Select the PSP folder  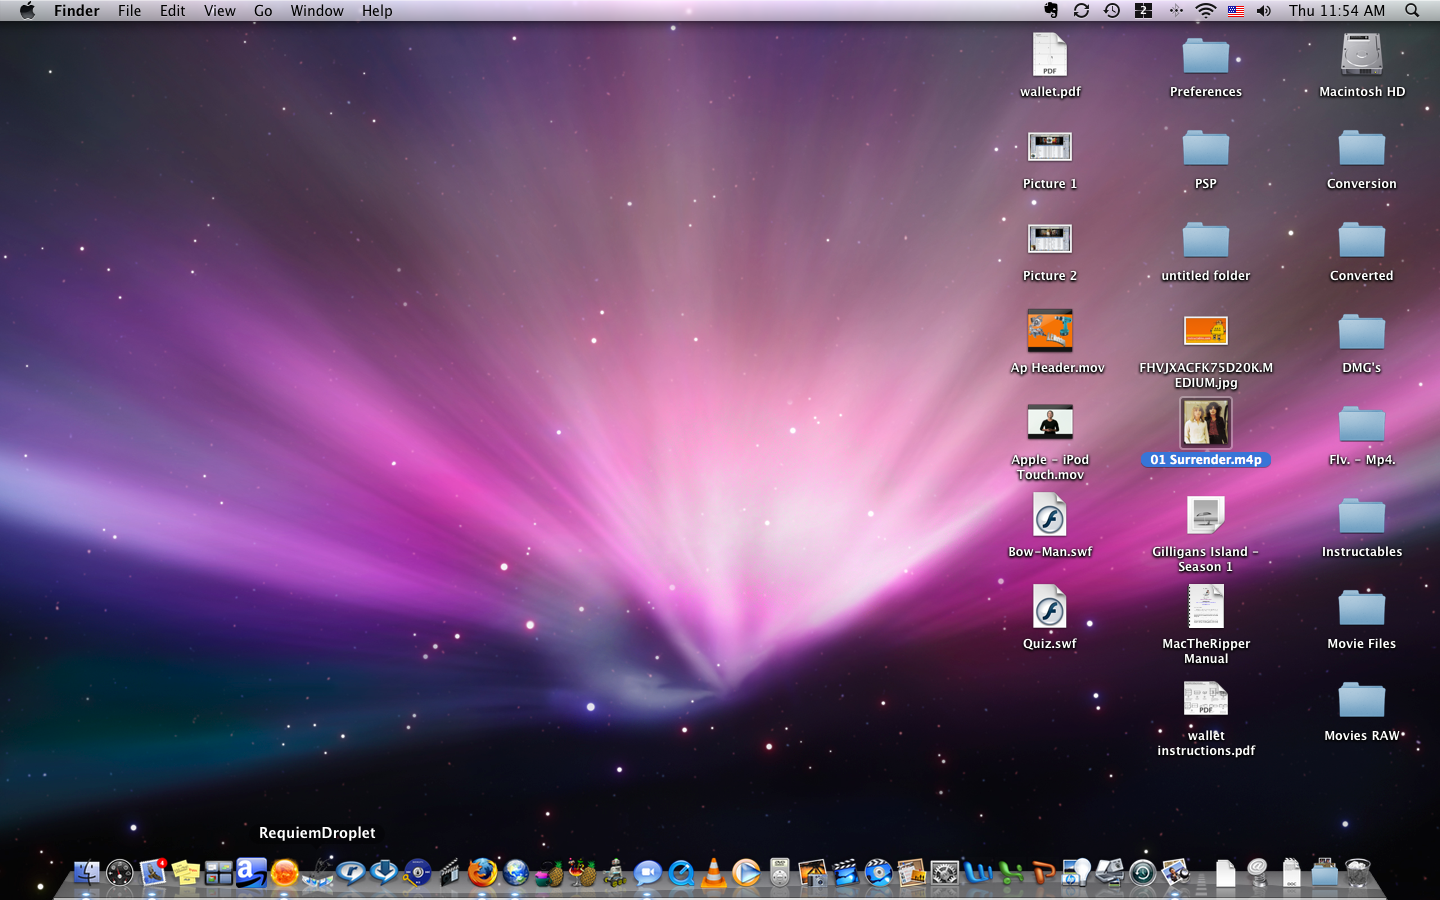(x=1206, y=148)
